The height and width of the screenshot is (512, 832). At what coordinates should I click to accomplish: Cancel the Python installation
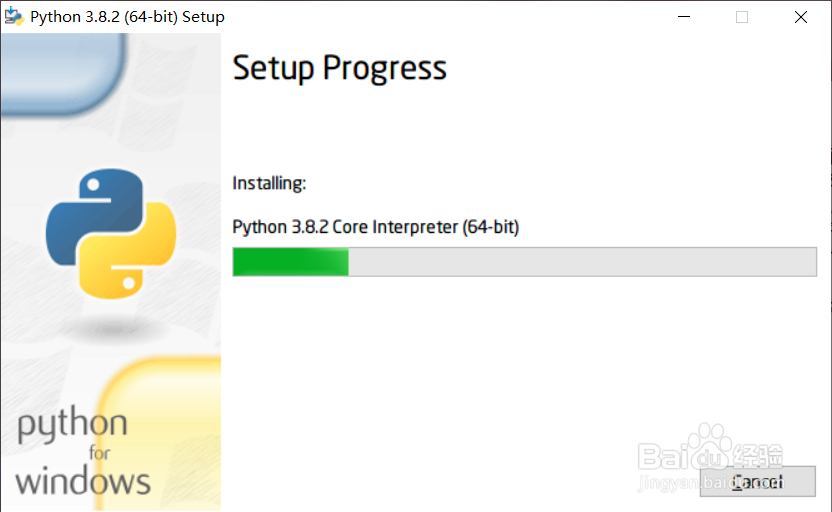click(757, 482)
